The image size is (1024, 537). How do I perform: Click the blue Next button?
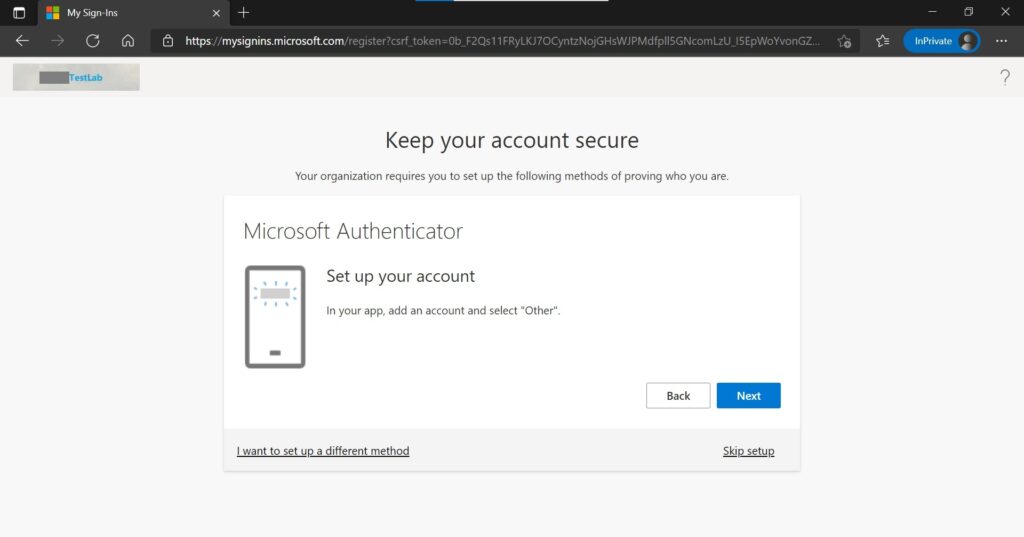(x=748, y=396)
